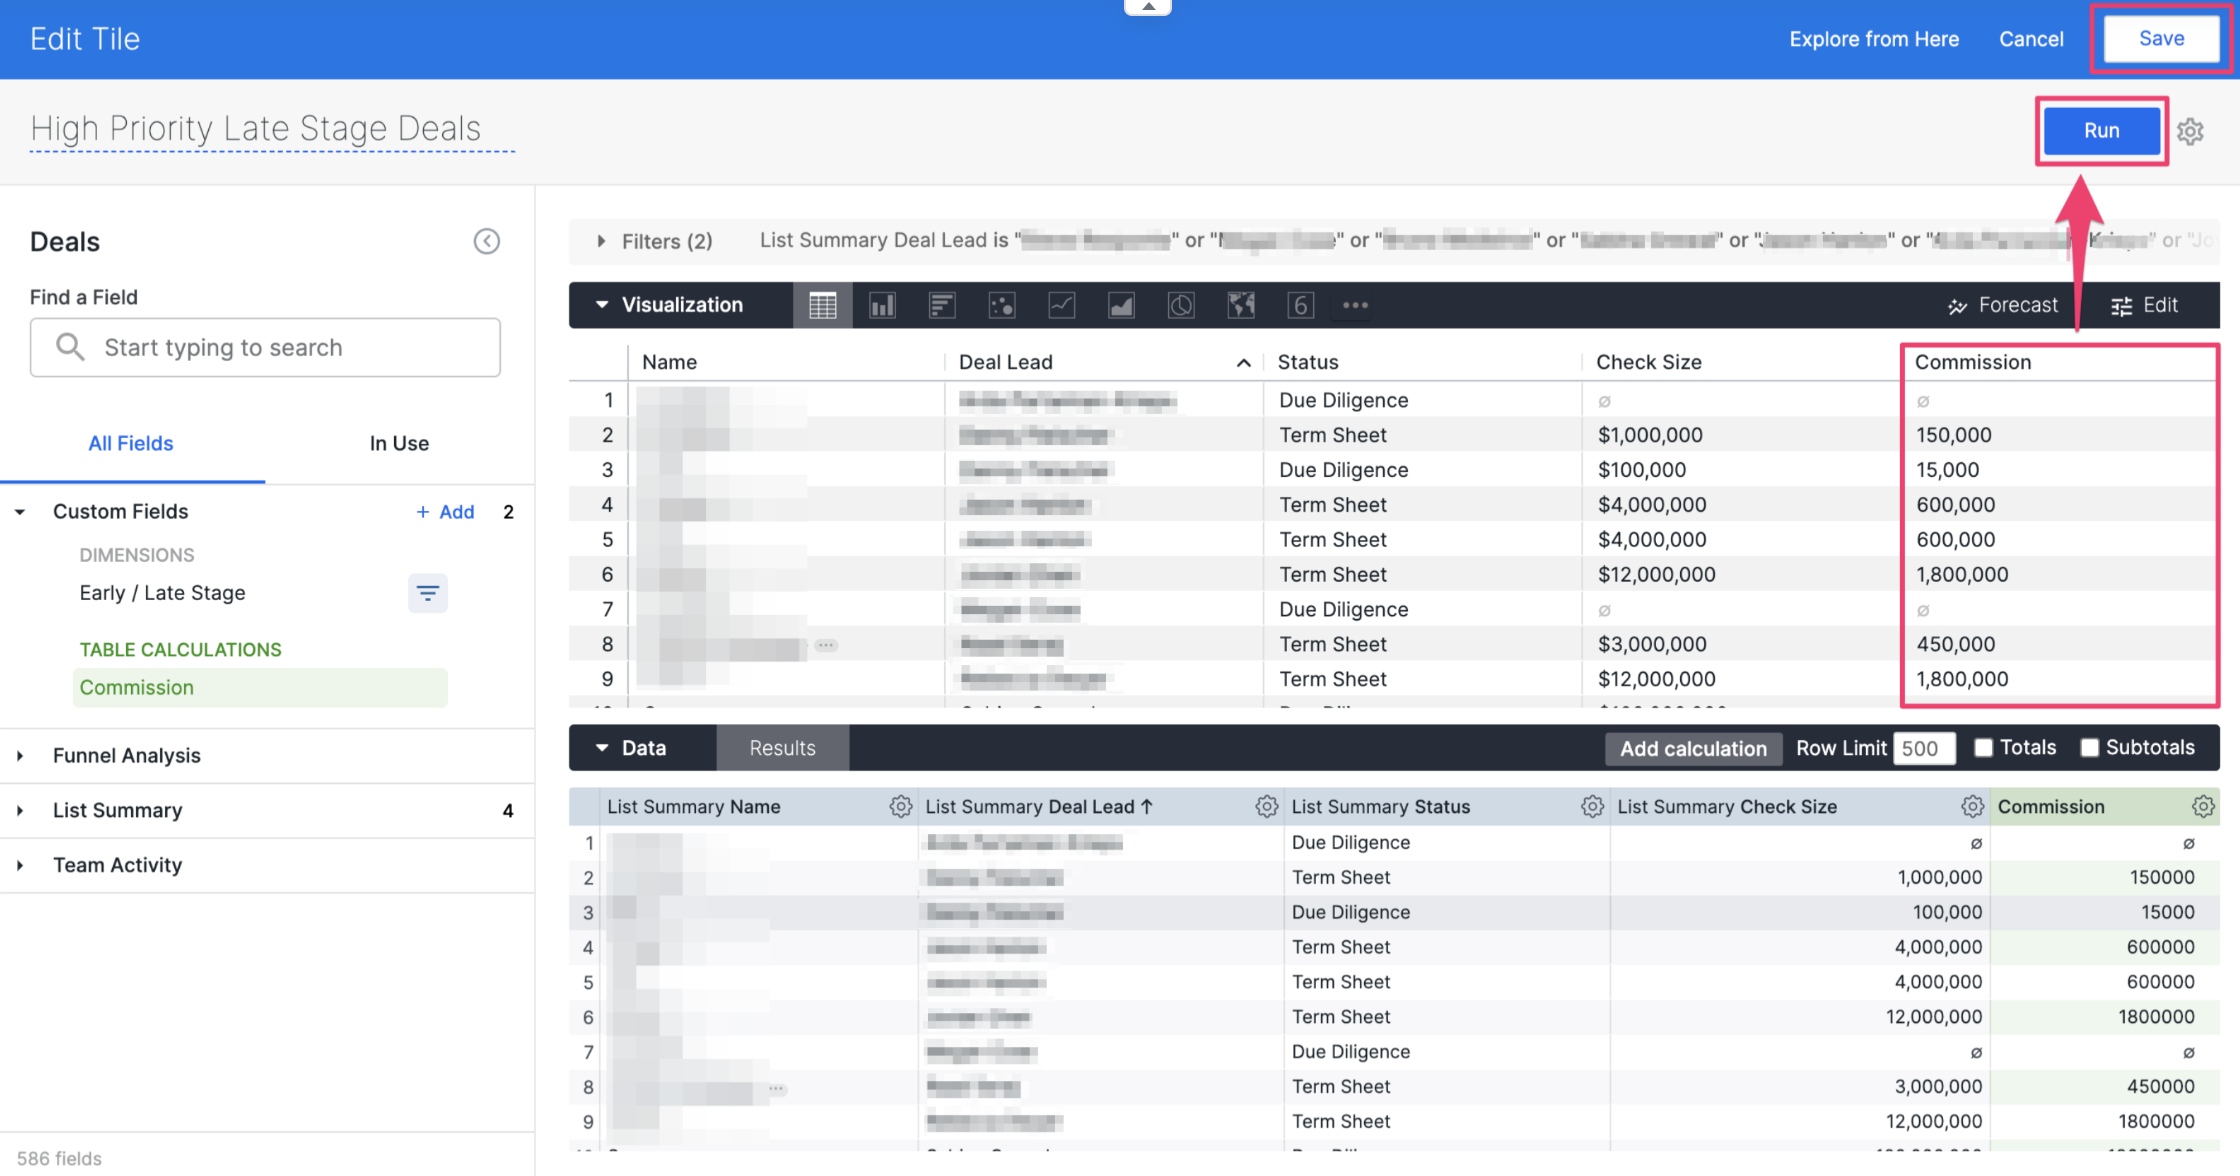
Task: Switch to the map visualization
Action: [1241, 305]
